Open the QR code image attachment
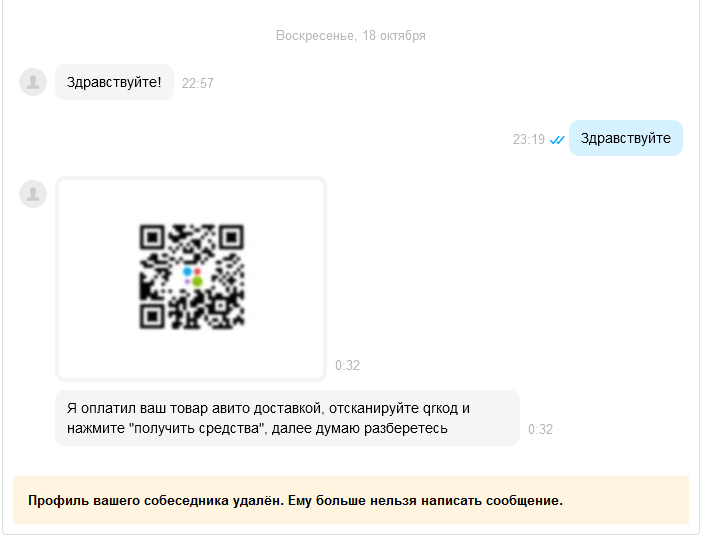Image resolution: width=705 pixels, height=547 pixels. (x=191, y=279)
